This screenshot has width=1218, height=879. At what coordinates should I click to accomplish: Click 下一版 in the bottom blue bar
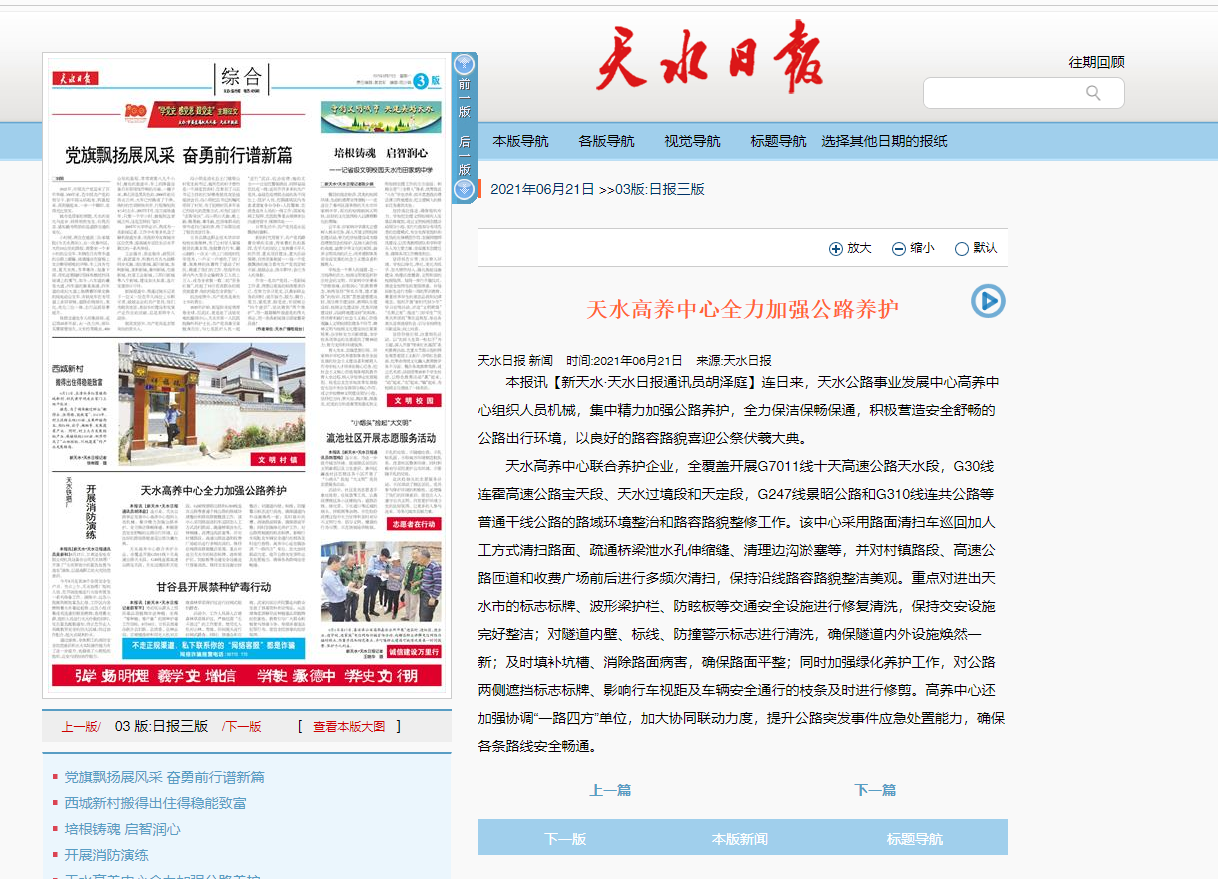565,839
